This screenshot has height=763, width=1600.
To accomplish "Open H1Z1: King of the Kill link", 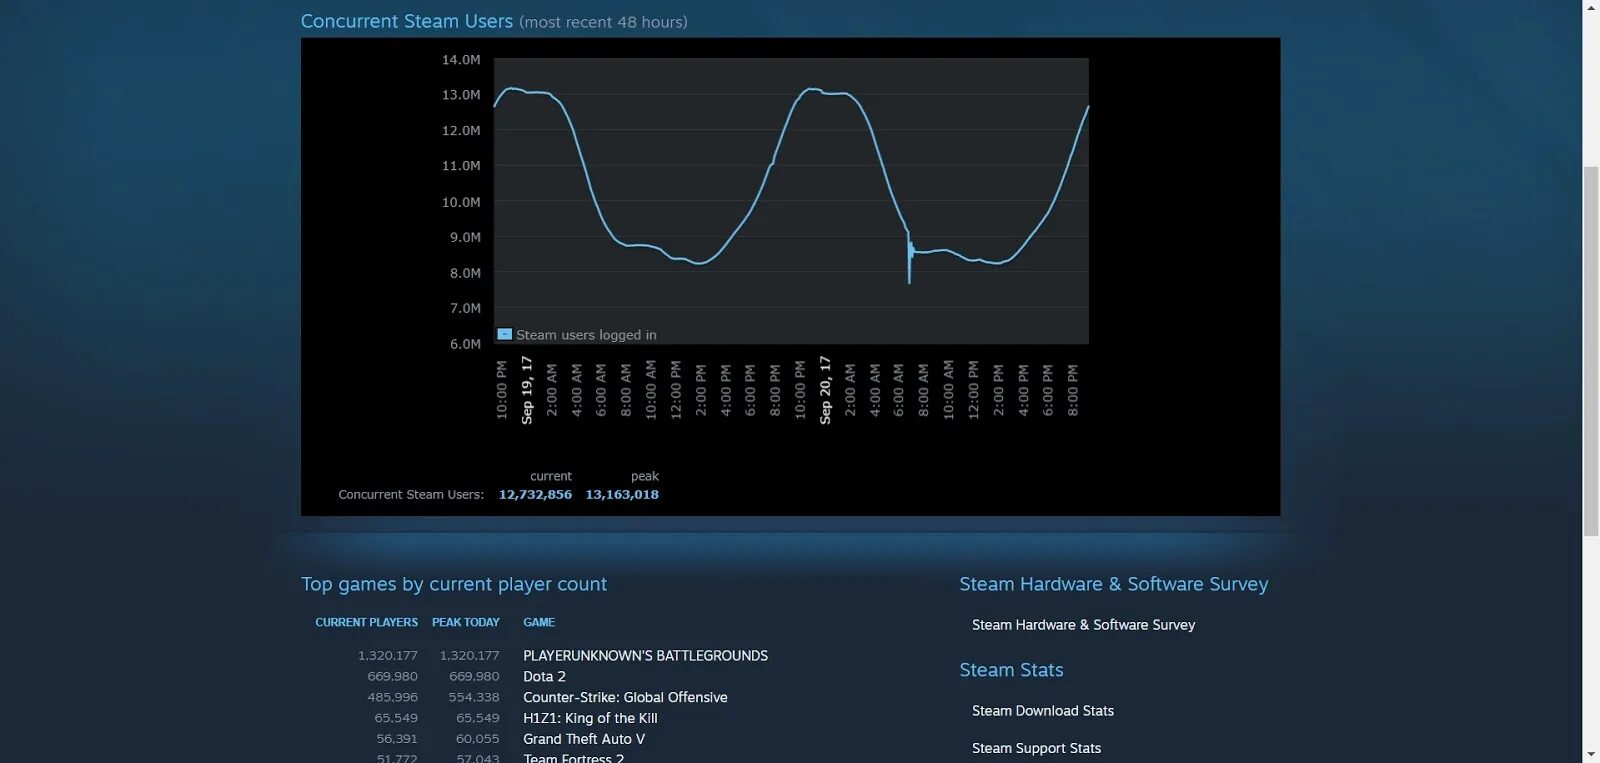I will (590, 718).
